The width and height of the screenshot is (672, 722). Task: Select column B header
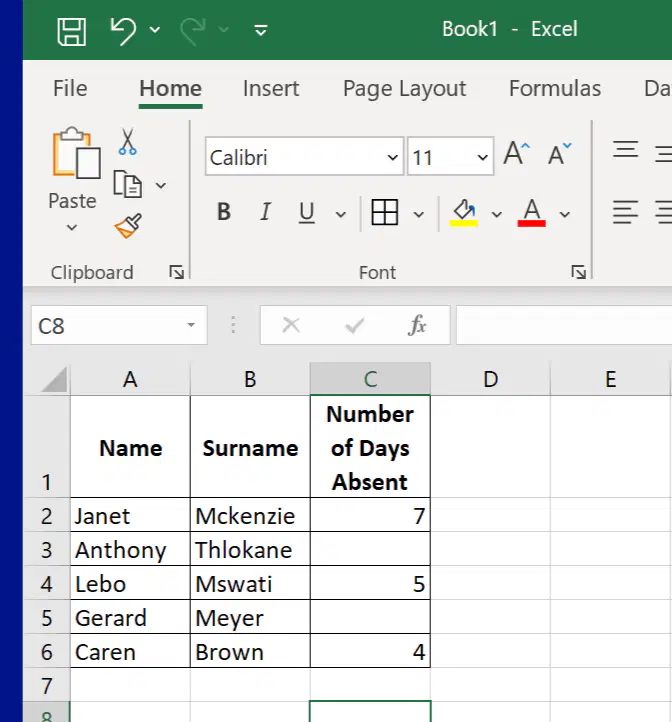tap(250, 379)
